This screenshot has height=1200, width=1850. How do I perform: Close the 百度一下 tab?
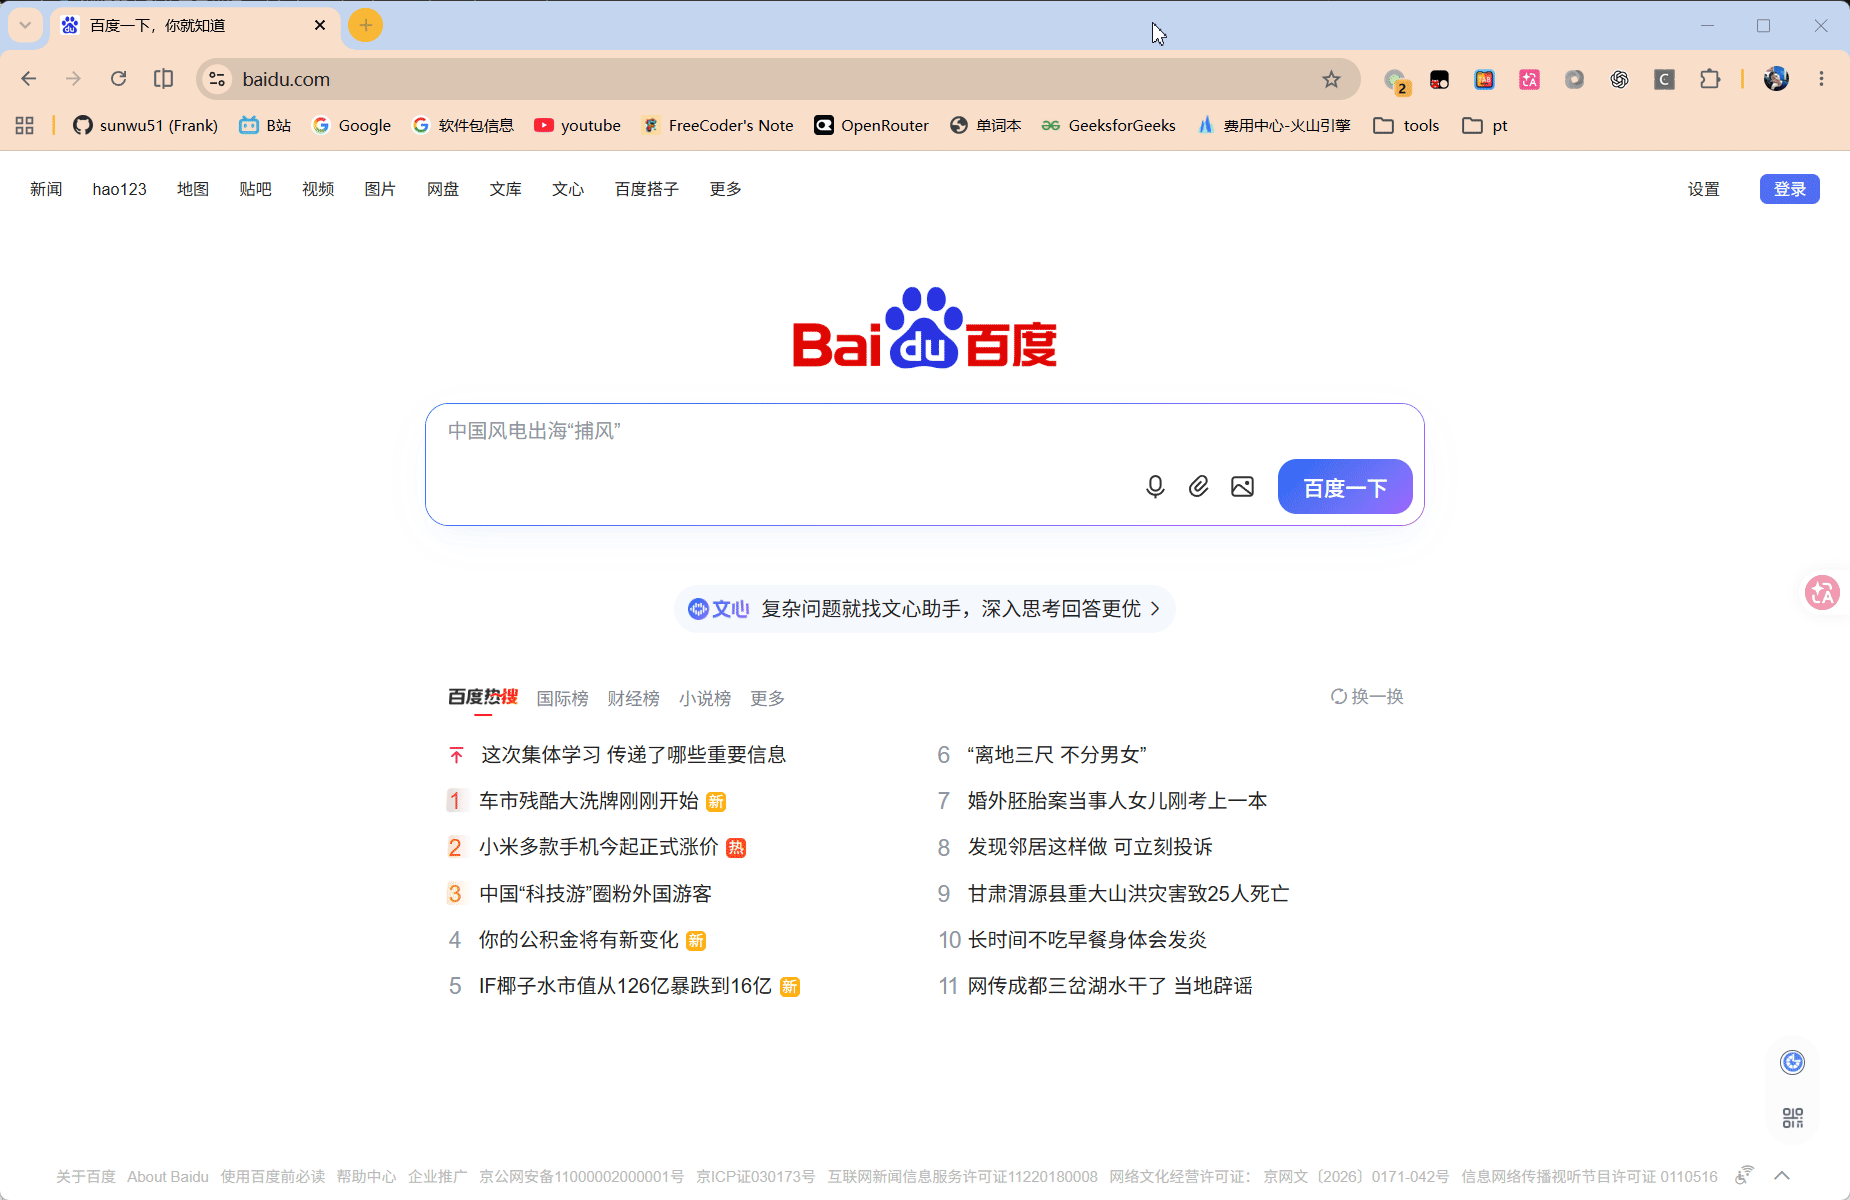pos(320,25)
